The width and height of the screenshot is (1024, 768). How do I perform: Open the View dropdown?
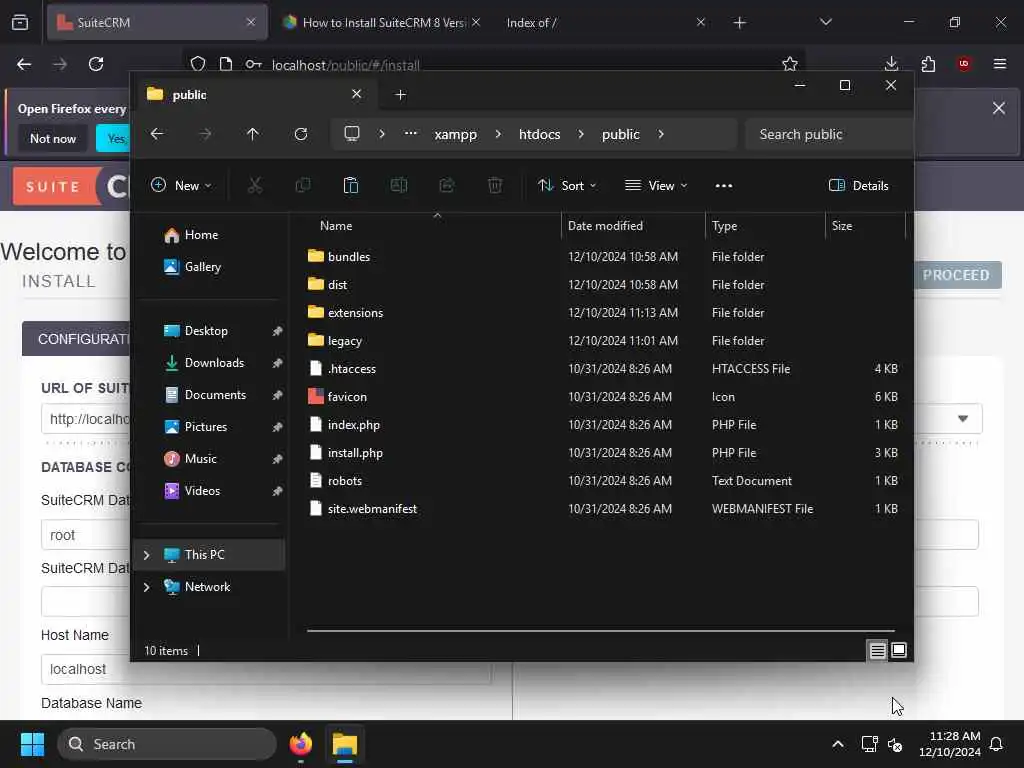pos(656,185)
